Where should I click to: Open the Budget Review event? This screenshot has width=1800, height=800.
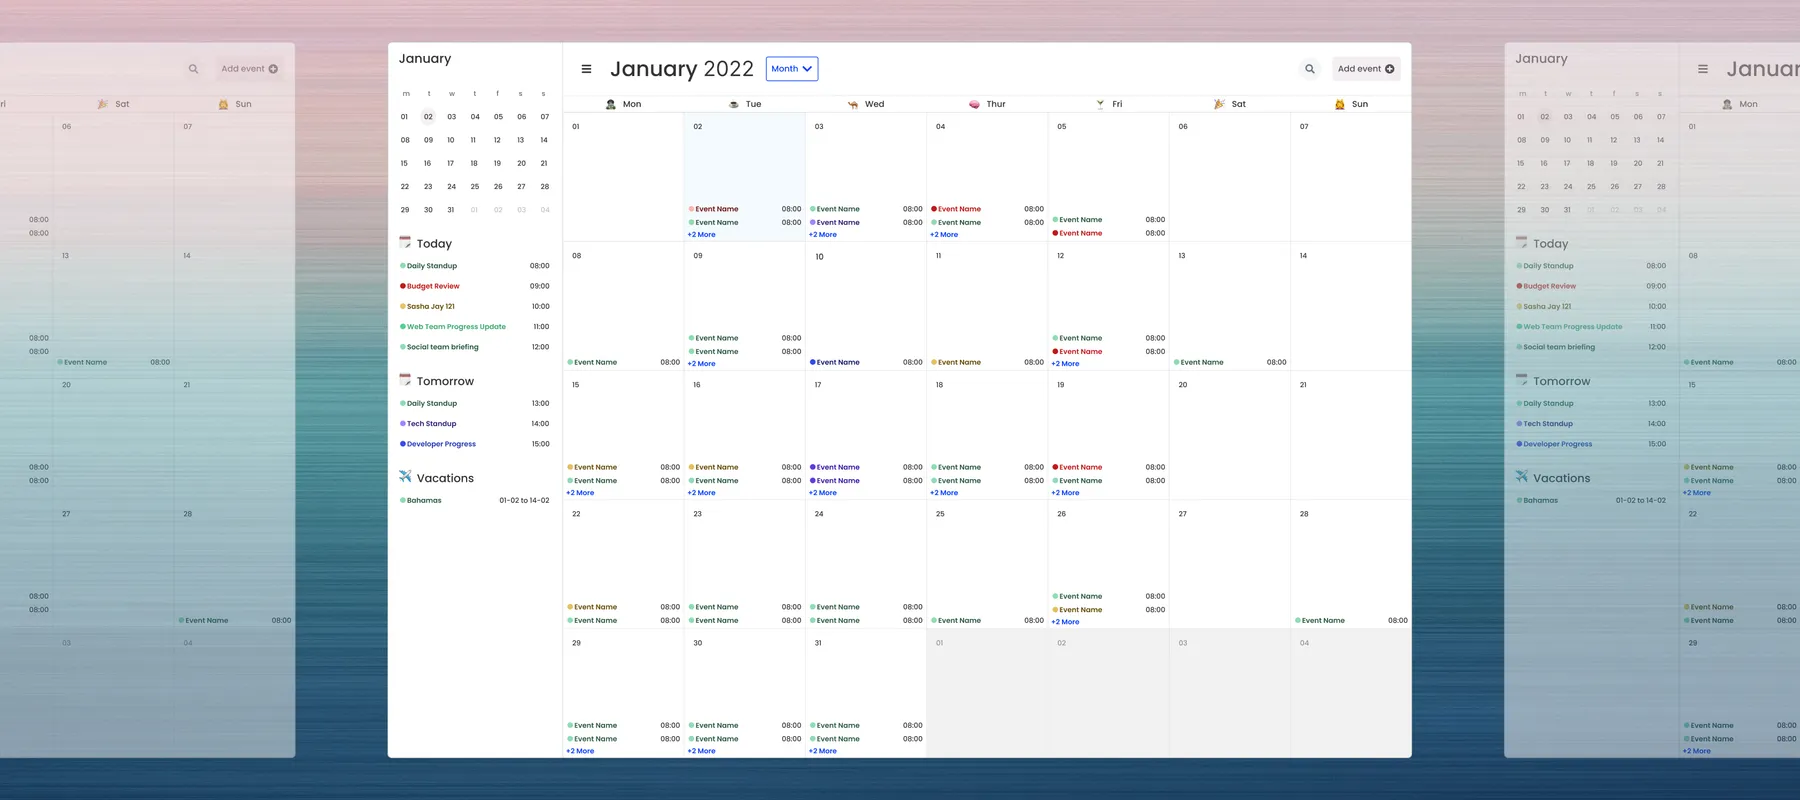click(x=475, y=286)
